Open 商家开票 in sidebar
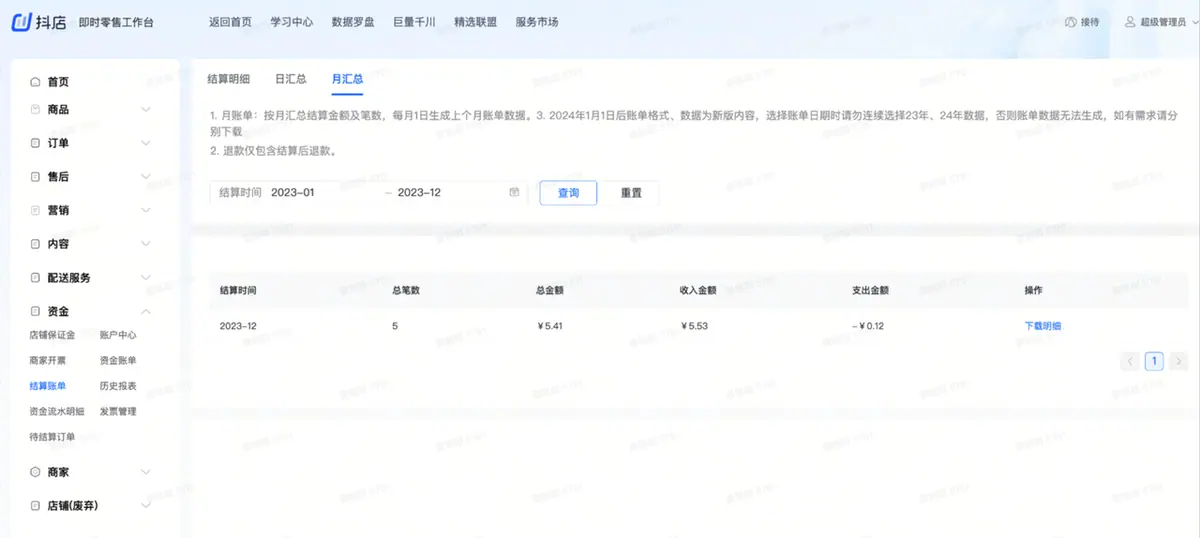The image size is (1200, 538). point(48,360)
